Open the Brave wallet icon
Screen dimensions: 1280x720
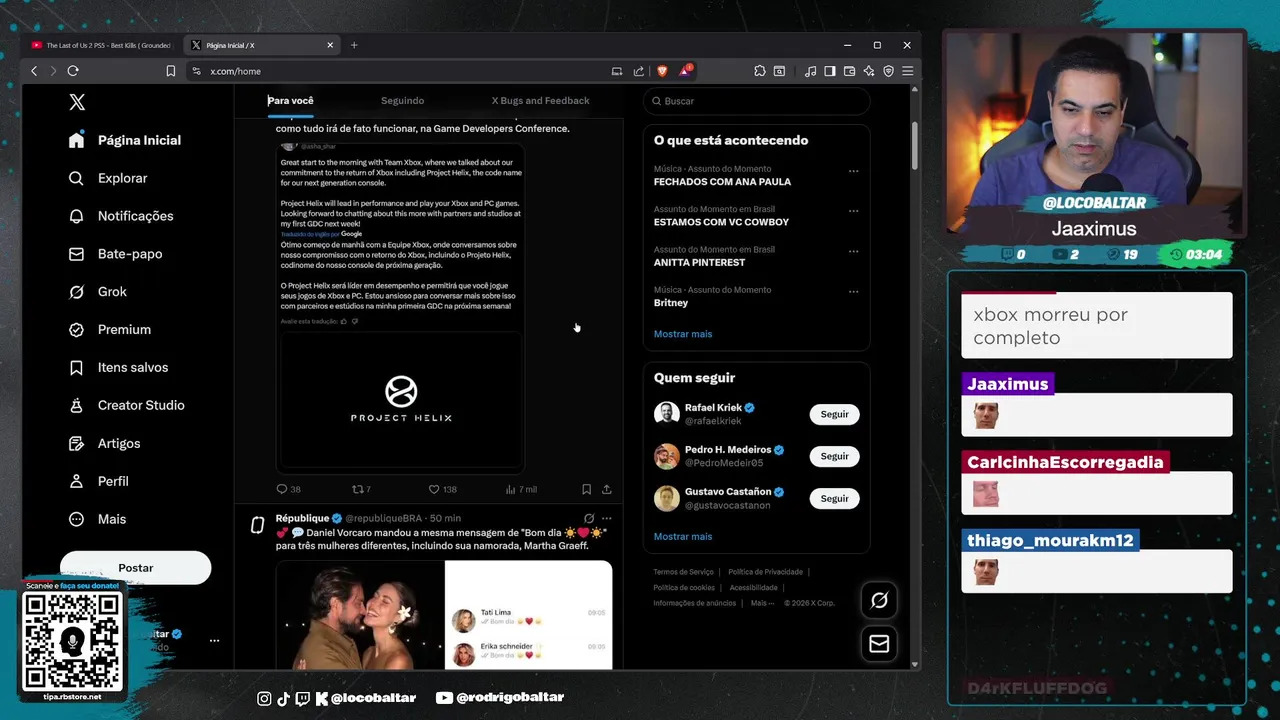click(850, 71)
